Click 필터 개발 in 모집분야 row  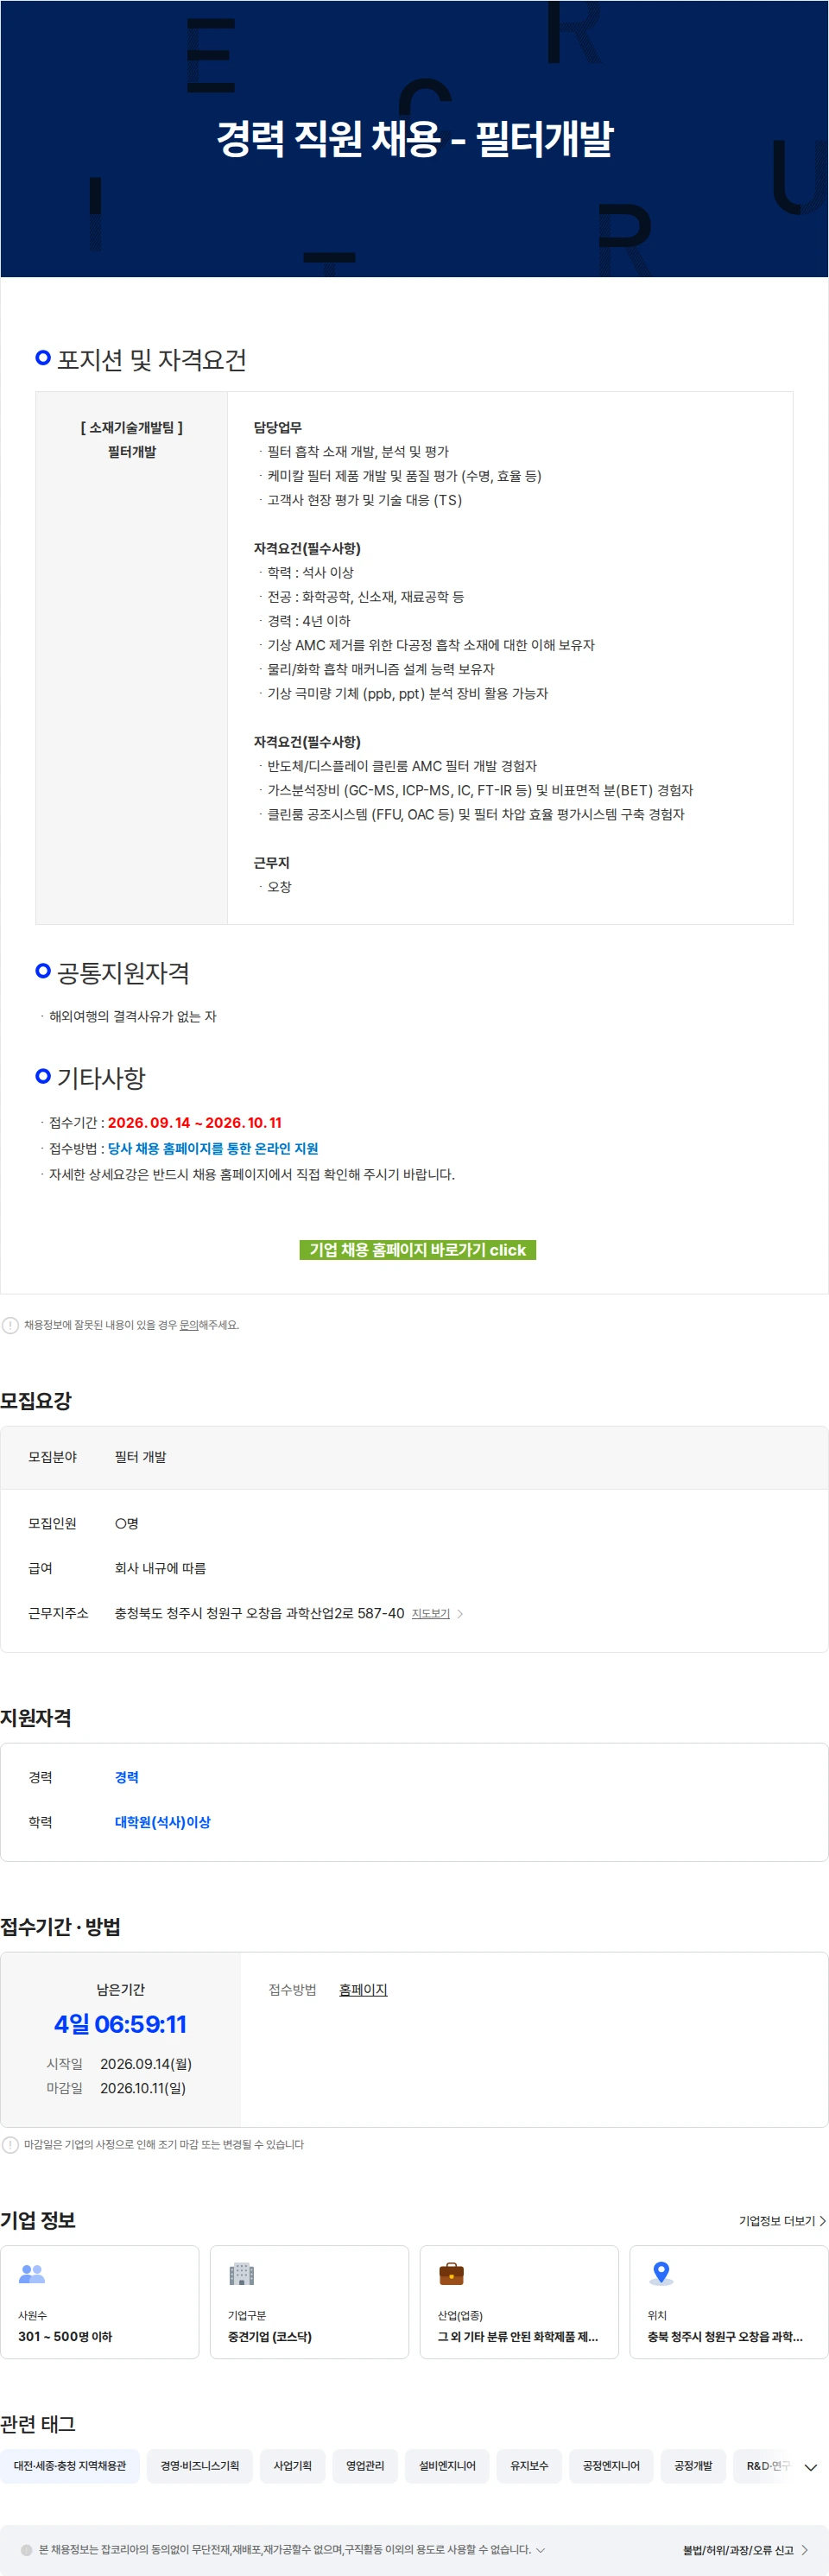pos(141,1456)
